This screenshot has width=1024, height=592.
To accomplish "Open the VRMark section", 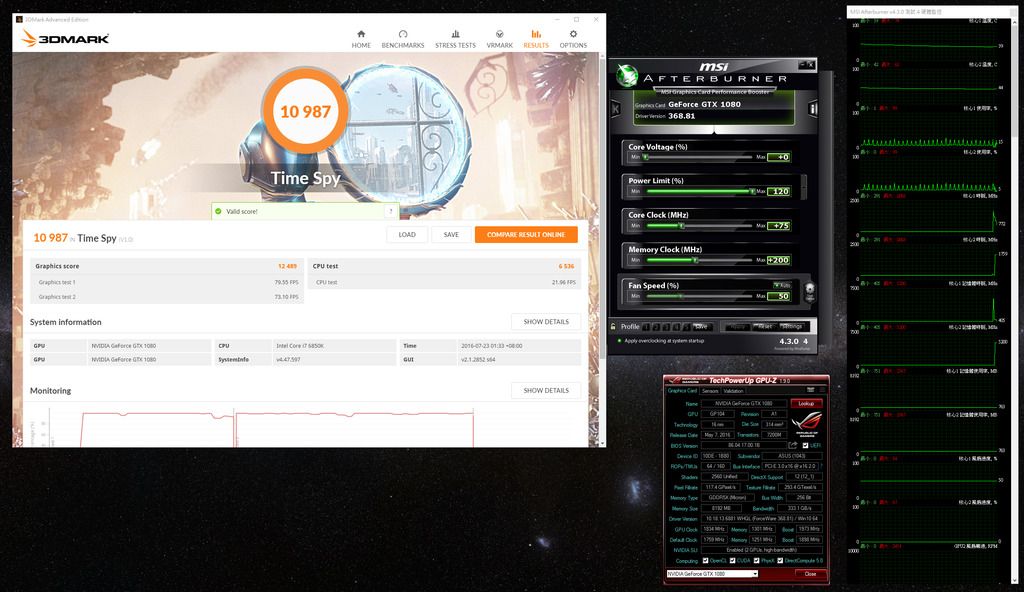I will click(x=500, y=39).
